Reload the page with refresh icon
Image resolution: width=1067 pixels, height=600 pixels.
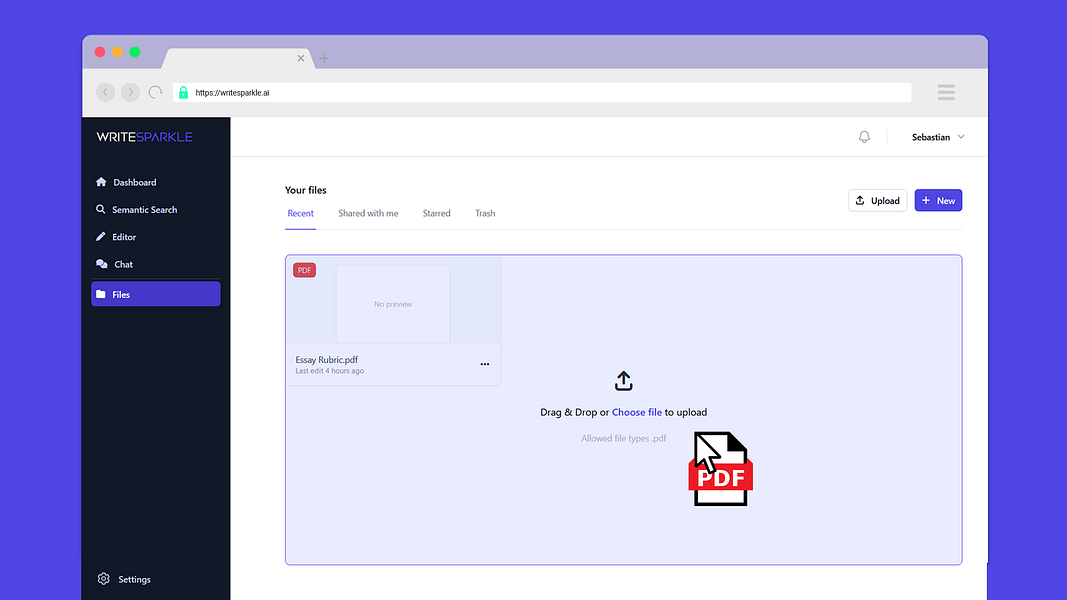[x=156, y=93]
